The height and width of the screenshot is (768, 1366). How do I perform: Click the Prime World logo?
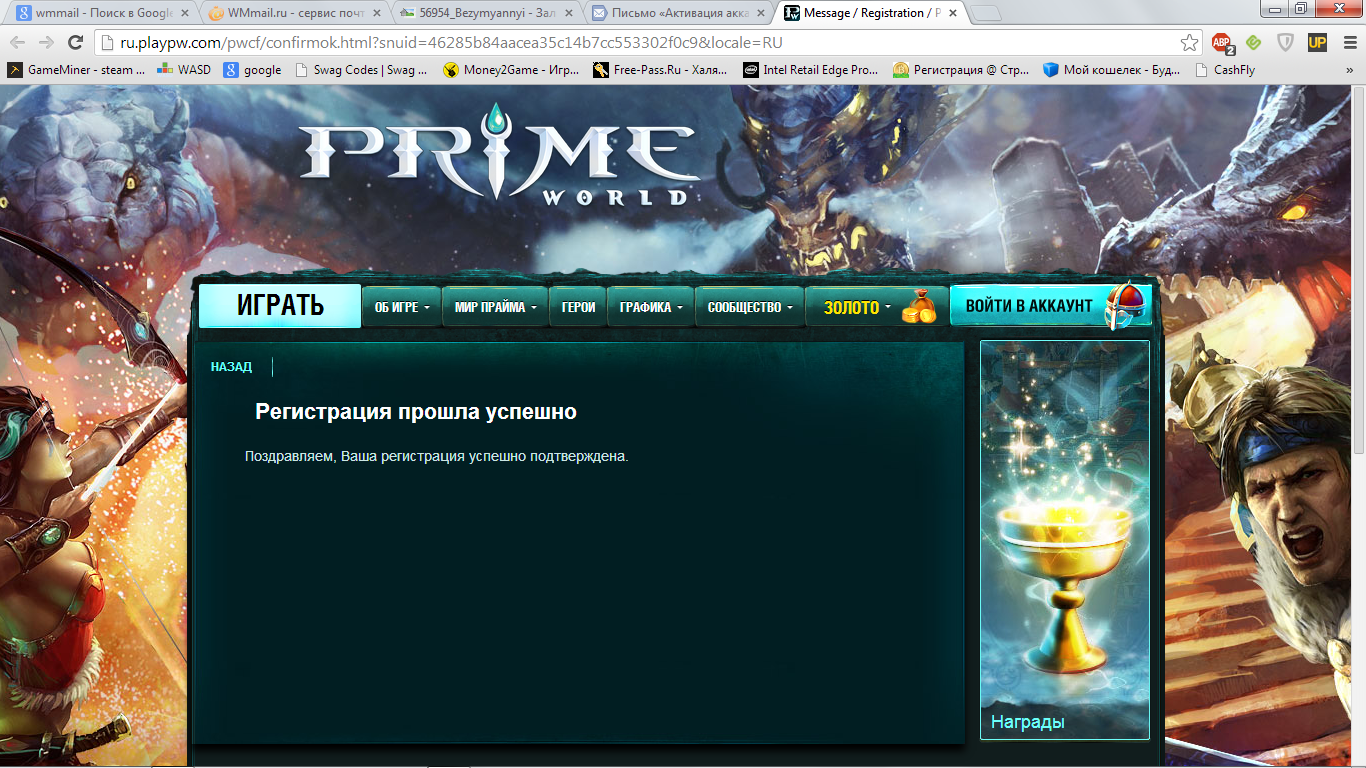[x=498, y=155]
